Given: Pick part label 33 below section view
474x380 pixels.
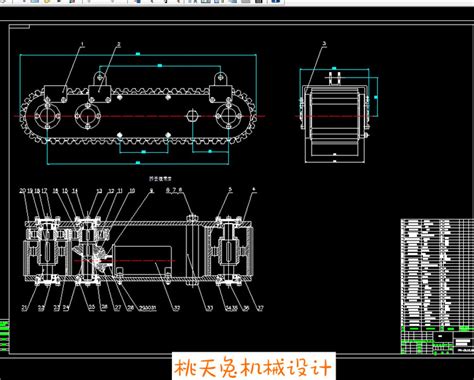Looking at the screenshot, I should tap(210, 308).
